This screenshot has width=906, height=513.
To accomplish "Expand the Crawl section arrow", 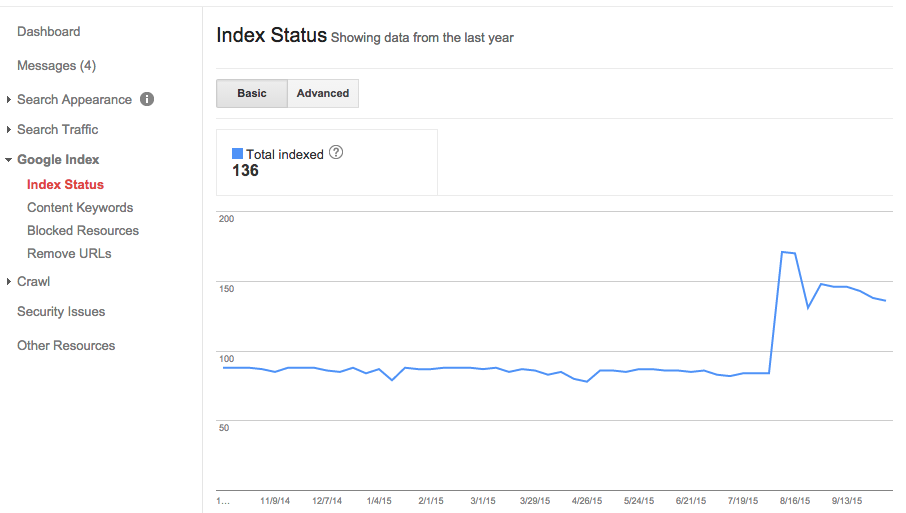I will [9, 282].
